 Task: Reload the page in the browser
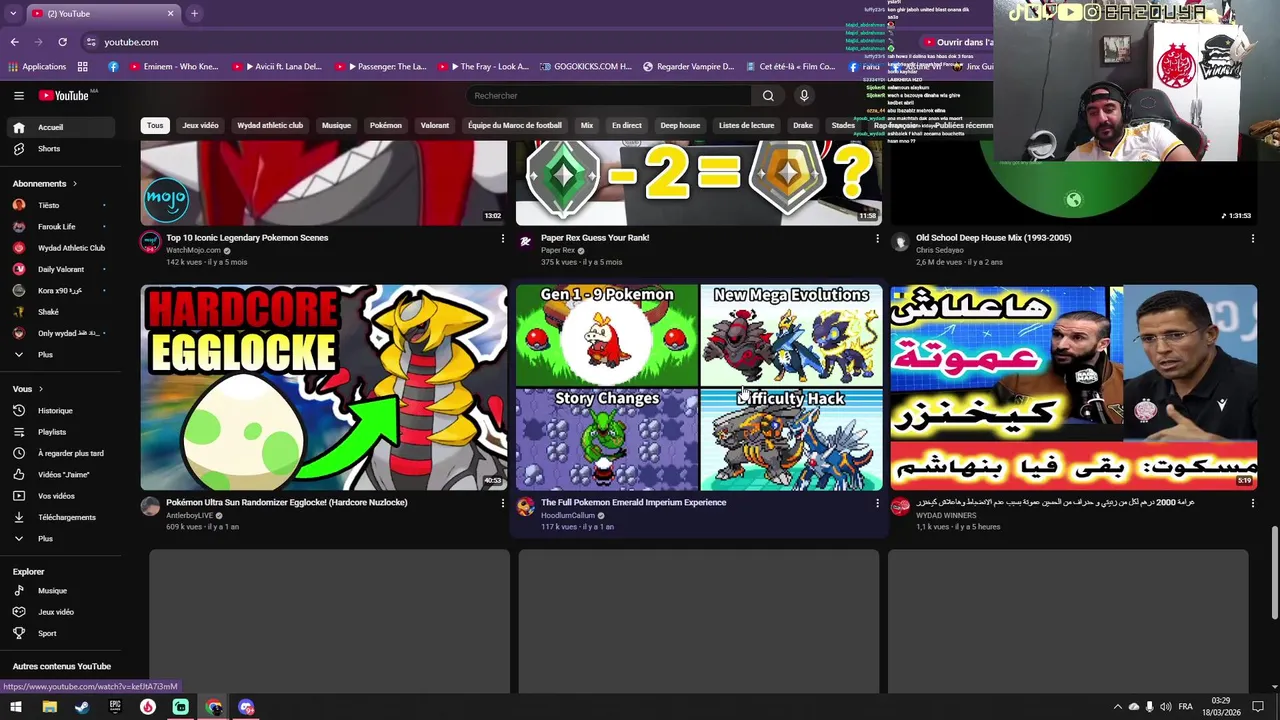point(62,42)
